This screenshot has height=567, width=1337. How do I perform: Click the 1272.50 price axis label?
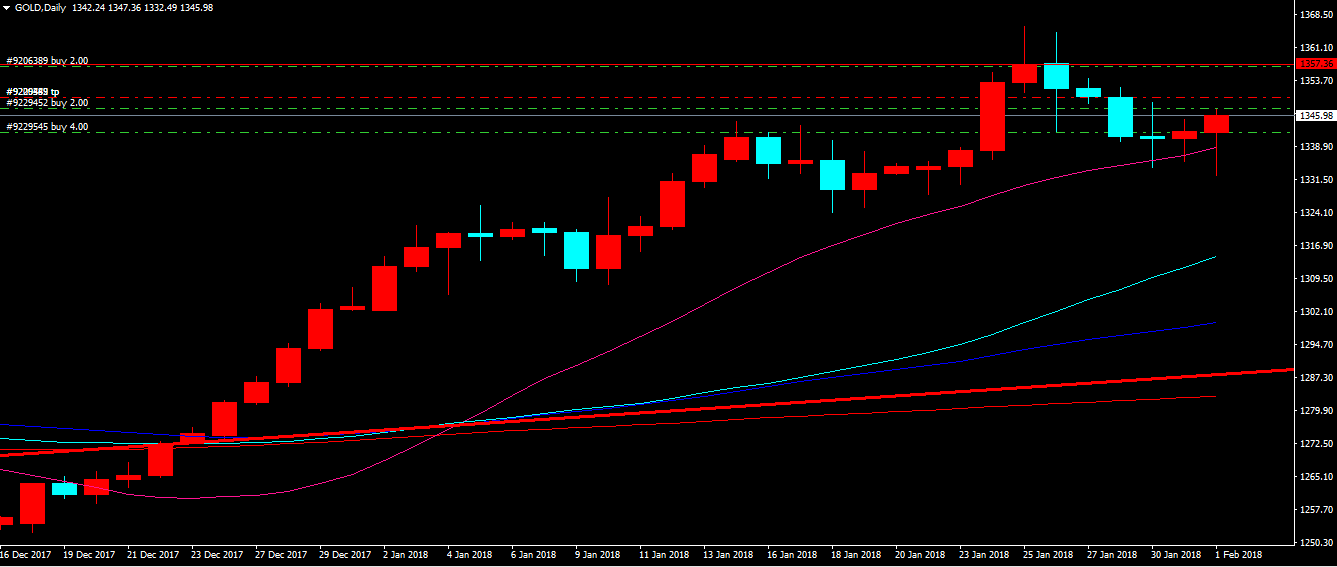coord(1316,444)
